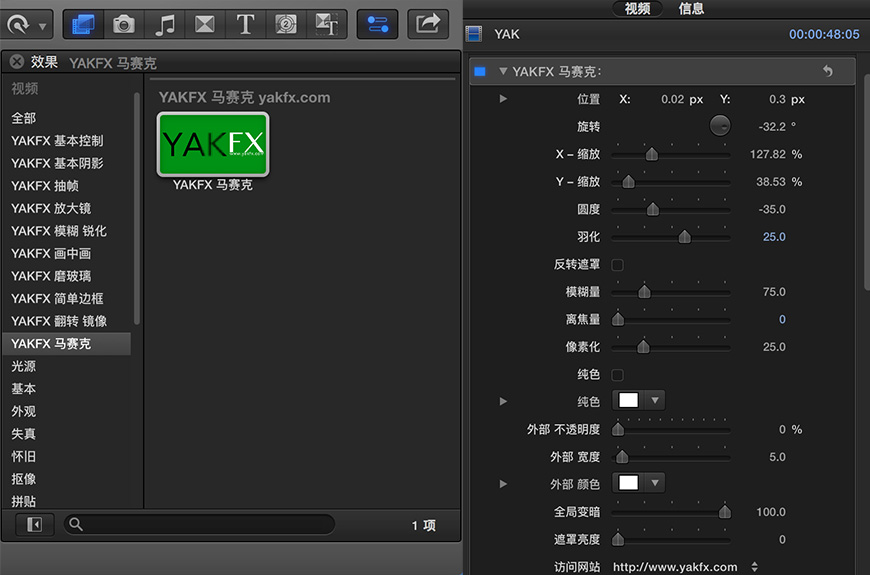Open the Titles browser T icon
The width and height of the screenshot is (870, 575).
(x=245, y=24)
